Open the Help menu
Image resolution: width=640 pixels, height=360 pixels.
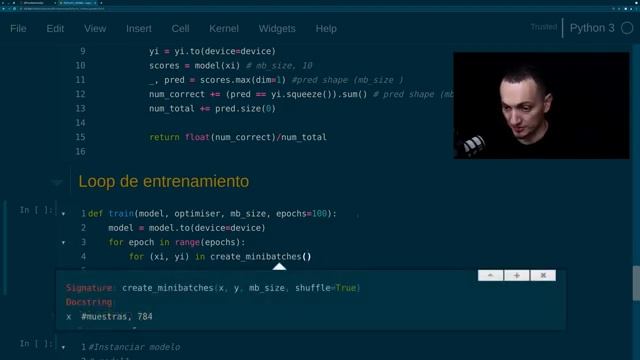[x=326, y=29]
